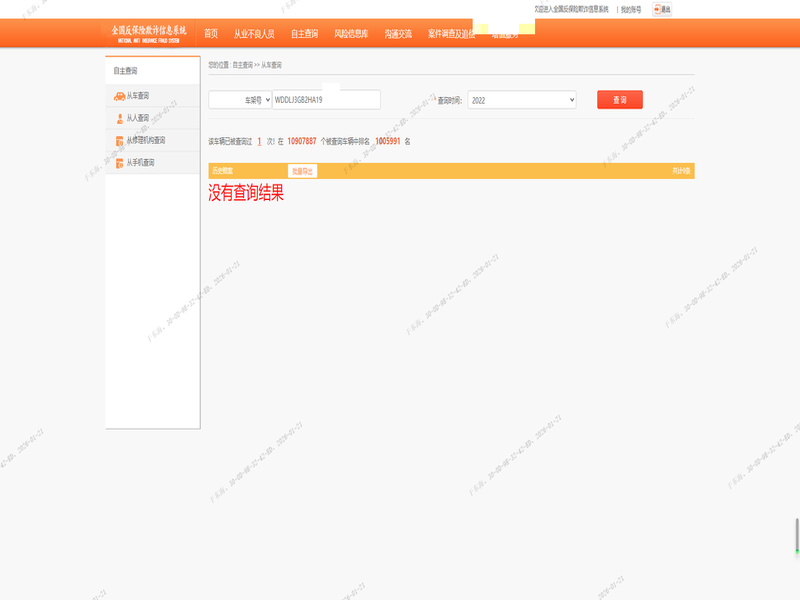Screen dimensions: 800x600
Task: Expand the 查询时间 year dropdown showing 2022
Action: point(522,100)
